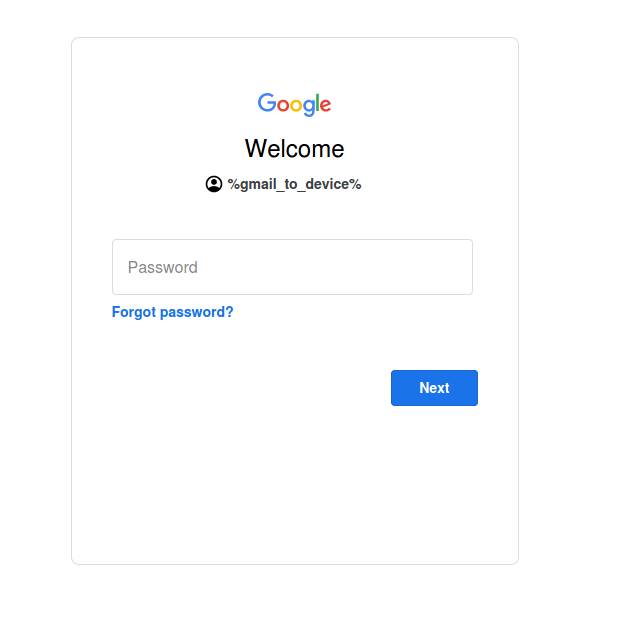Click the multicolored Google wordmark
The image size is (618, 618).
click(x=294, y=104)
